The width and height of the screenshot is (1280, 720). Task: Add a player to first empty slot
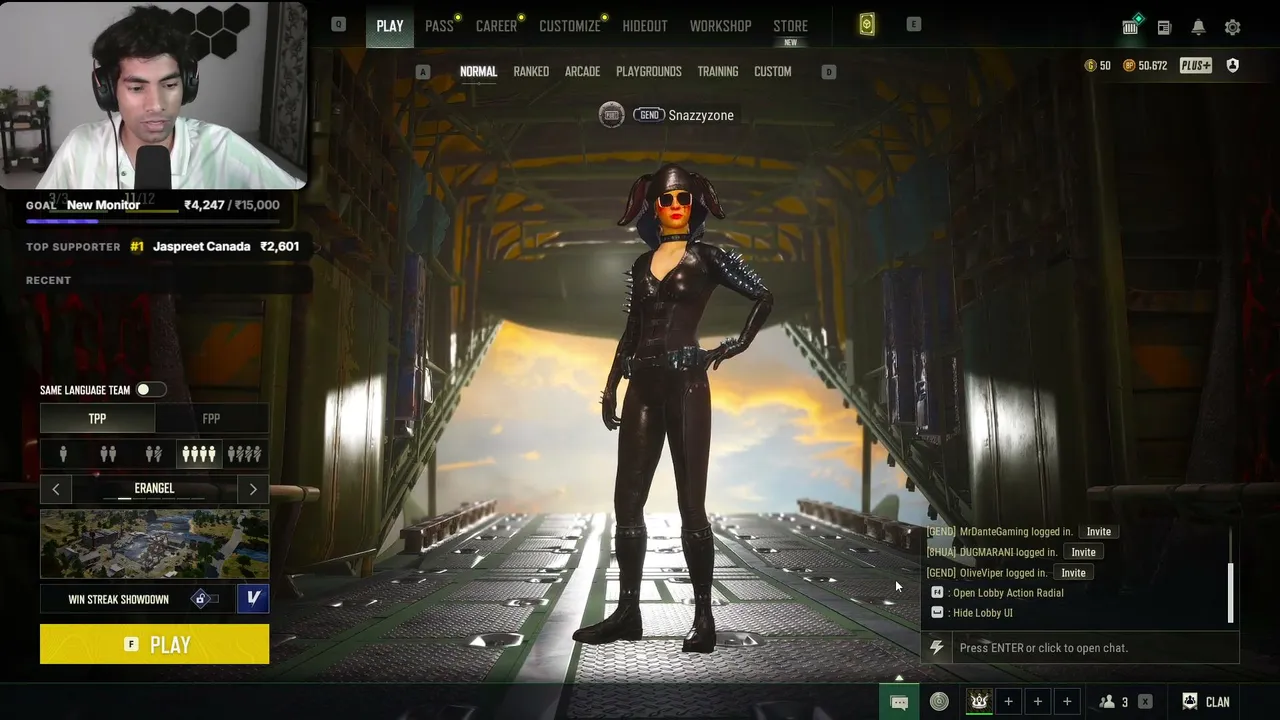[1008, 702]
